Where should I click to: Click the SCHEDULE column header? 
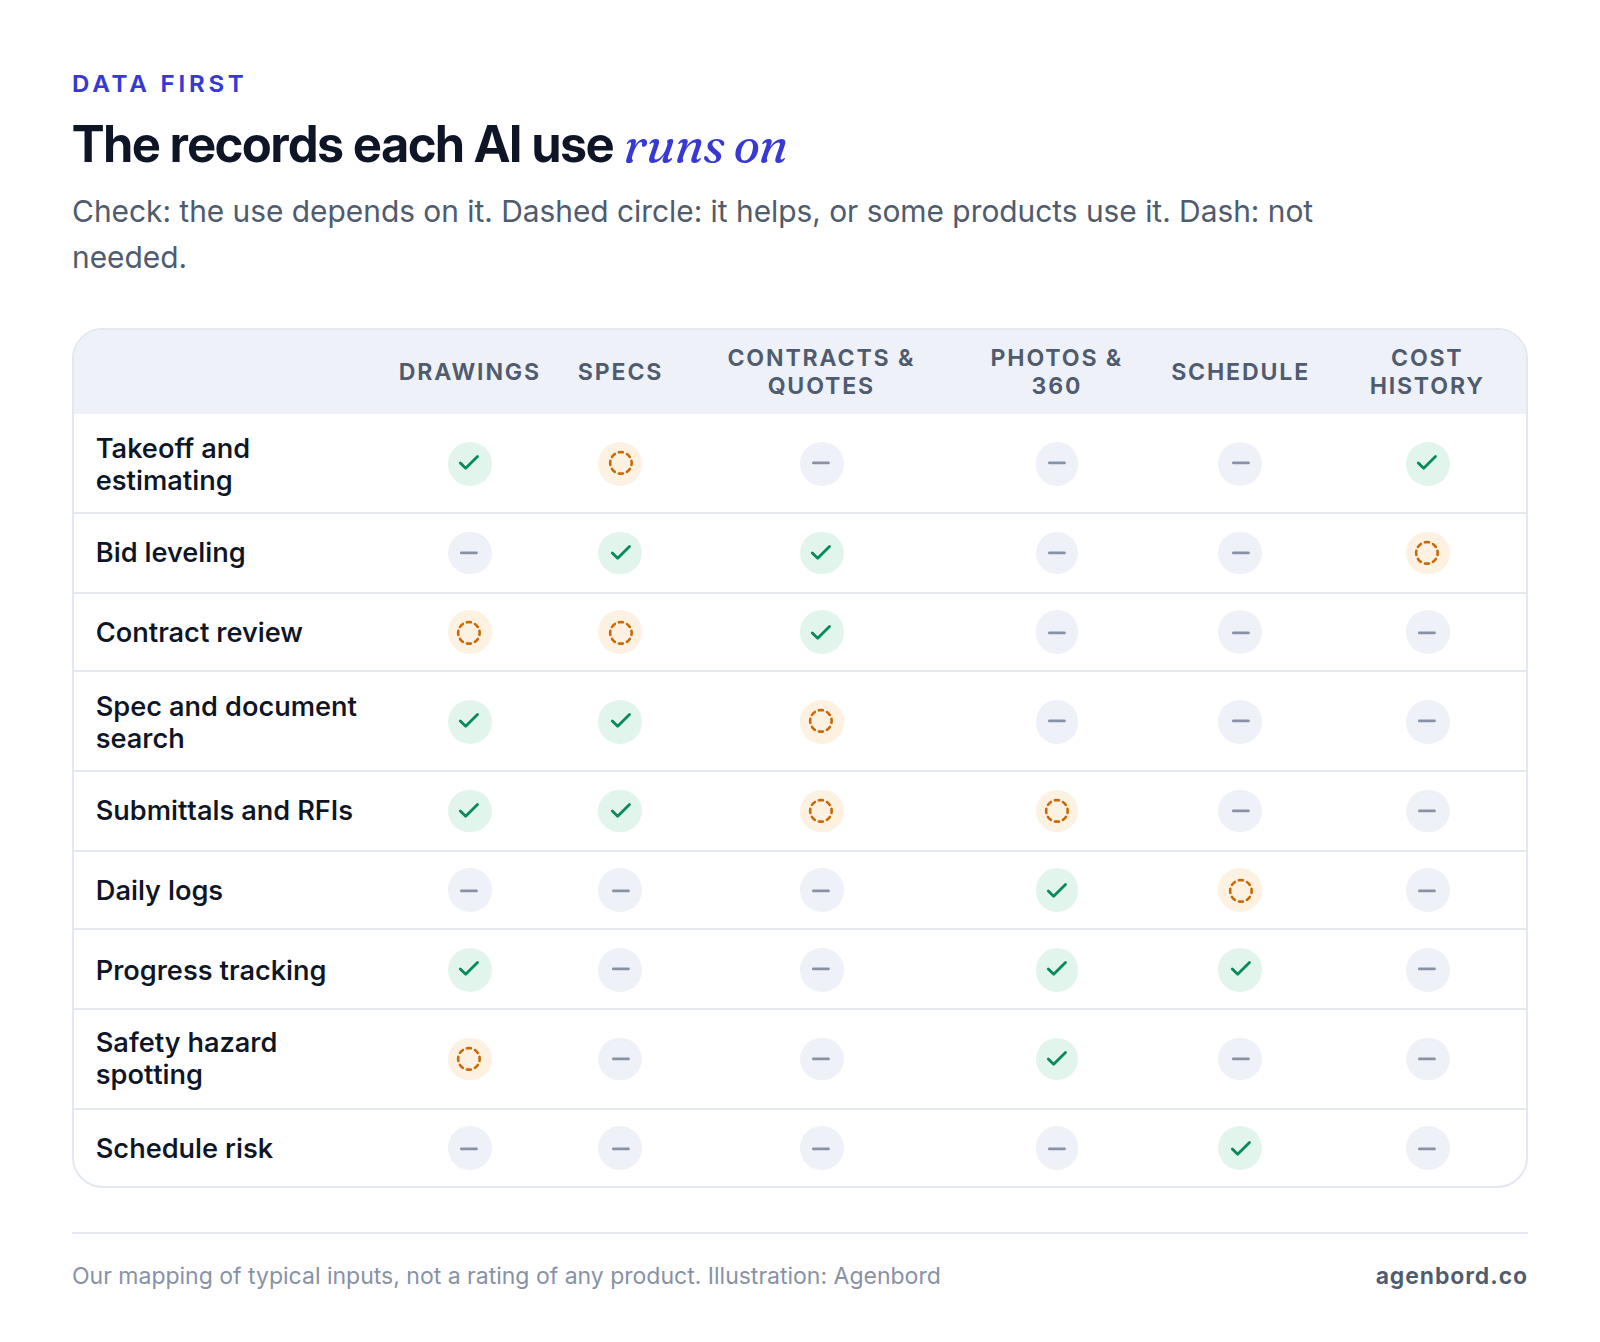point(1240,372)
